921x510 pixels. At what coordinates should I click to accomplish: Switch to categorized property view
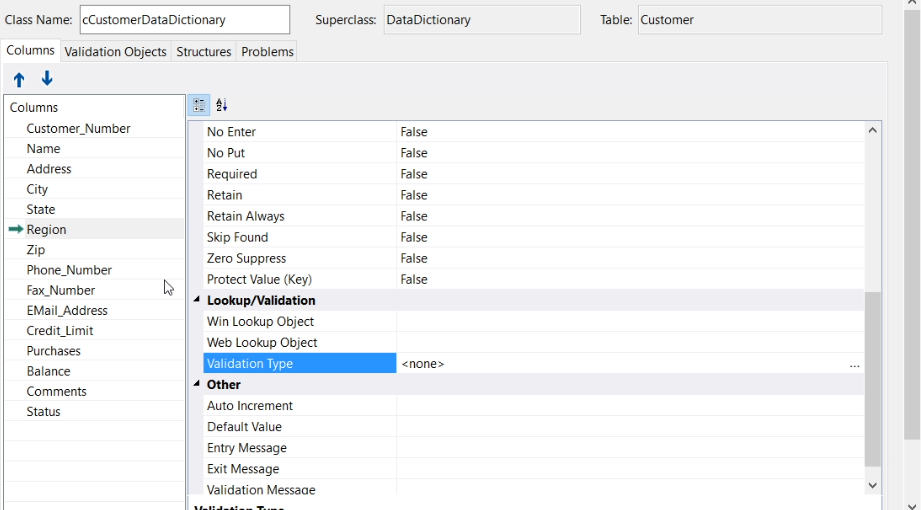pos(199,105)
